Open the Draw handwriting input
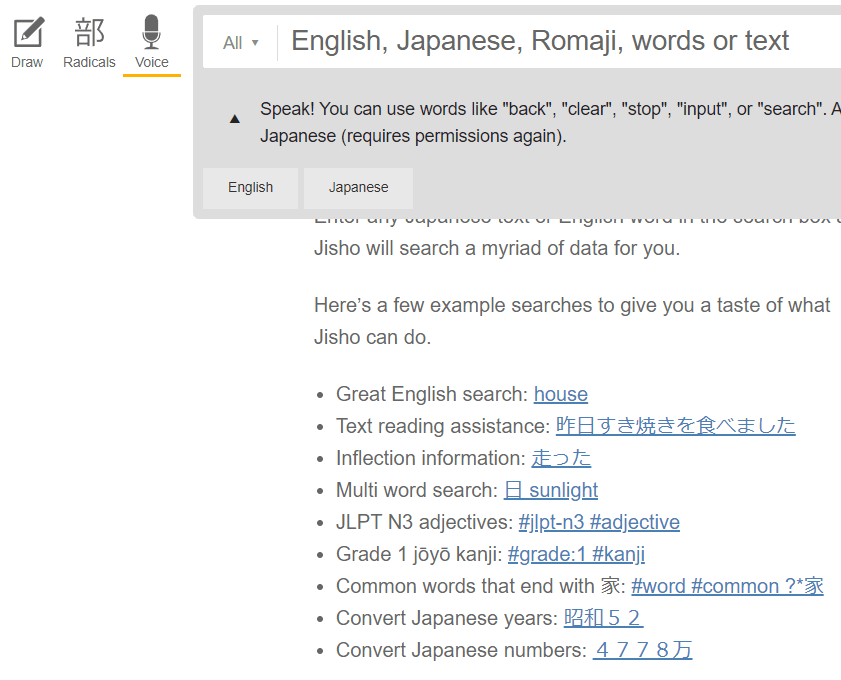The width and height of the screenshot is (841, 680). [x=27, y=43]
